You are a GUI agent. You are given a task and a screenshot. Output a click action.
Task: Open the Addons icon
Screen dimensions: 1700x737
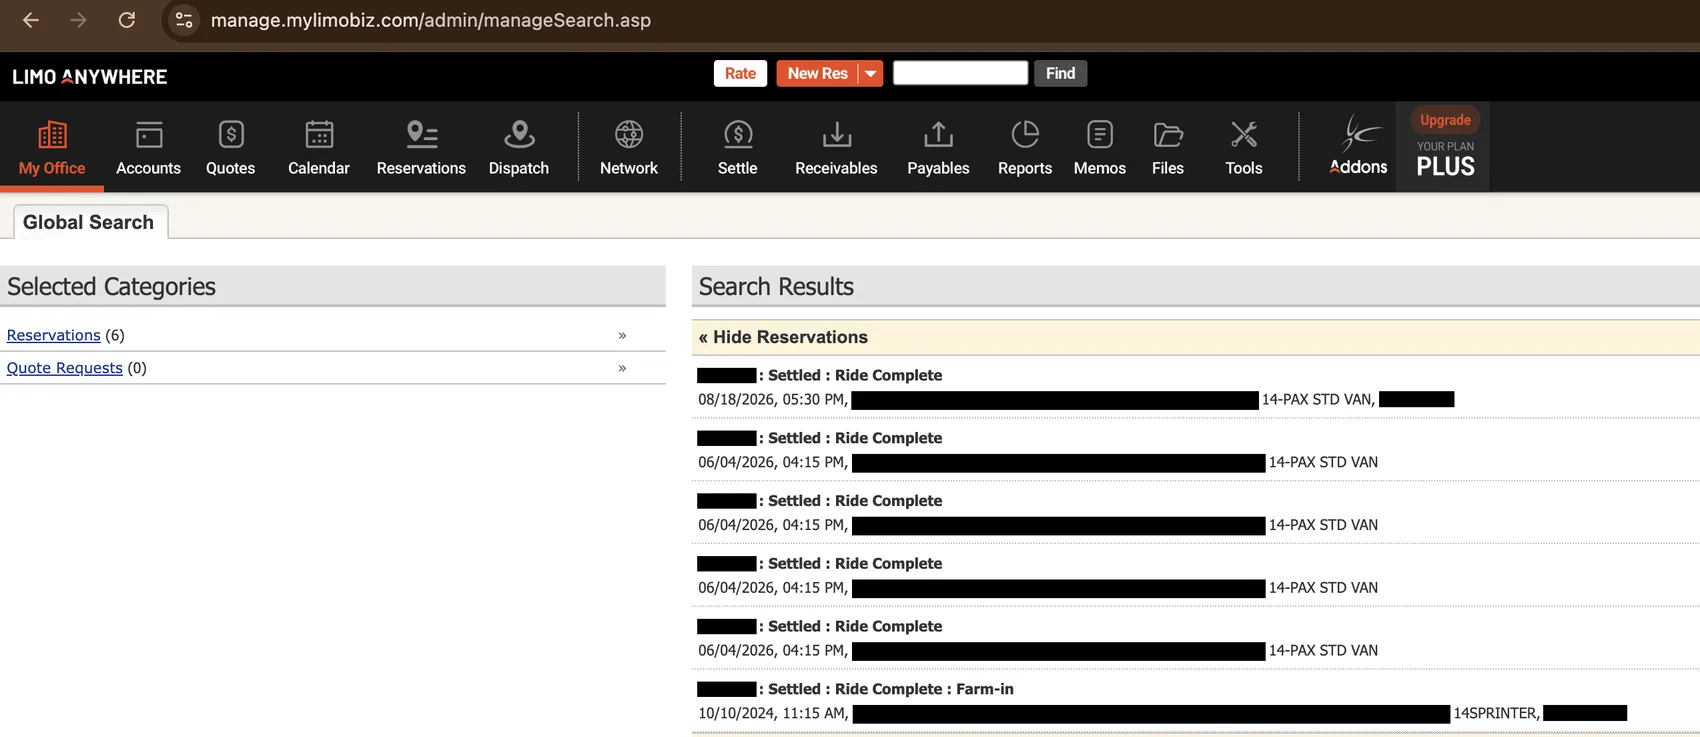pyautogui.click(x=1359, y=145)
